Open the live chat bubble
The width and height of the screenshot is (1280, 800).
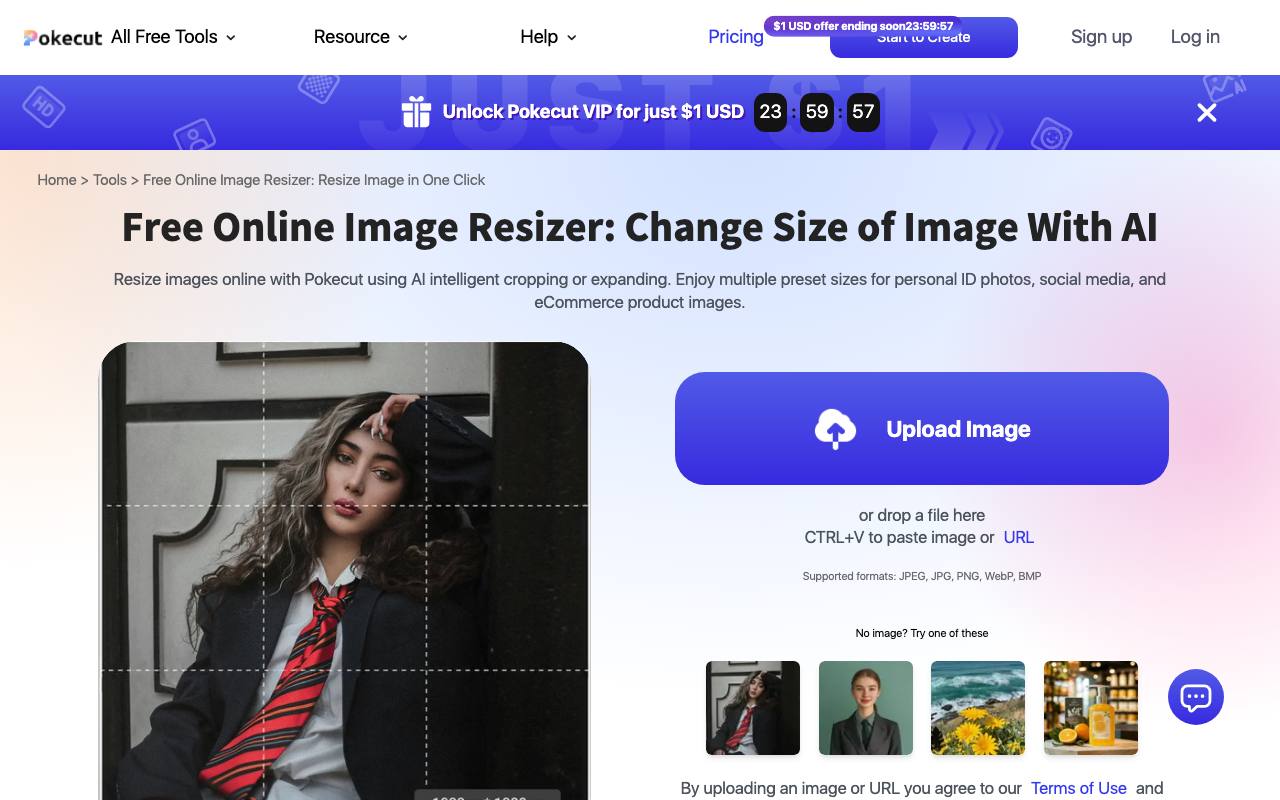[x=1196, y=697]
